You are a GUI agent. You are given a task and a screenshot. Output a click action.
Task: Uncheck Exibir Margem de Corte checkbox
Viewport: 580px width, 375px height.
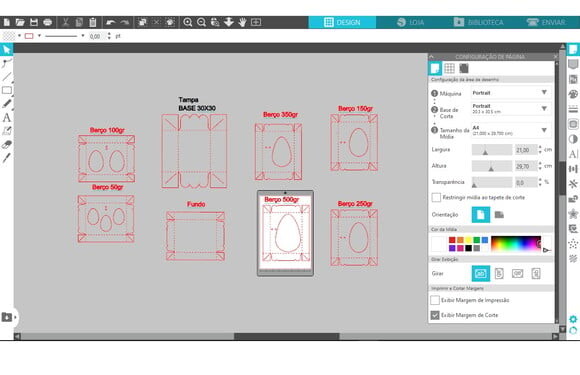(435, 315)
